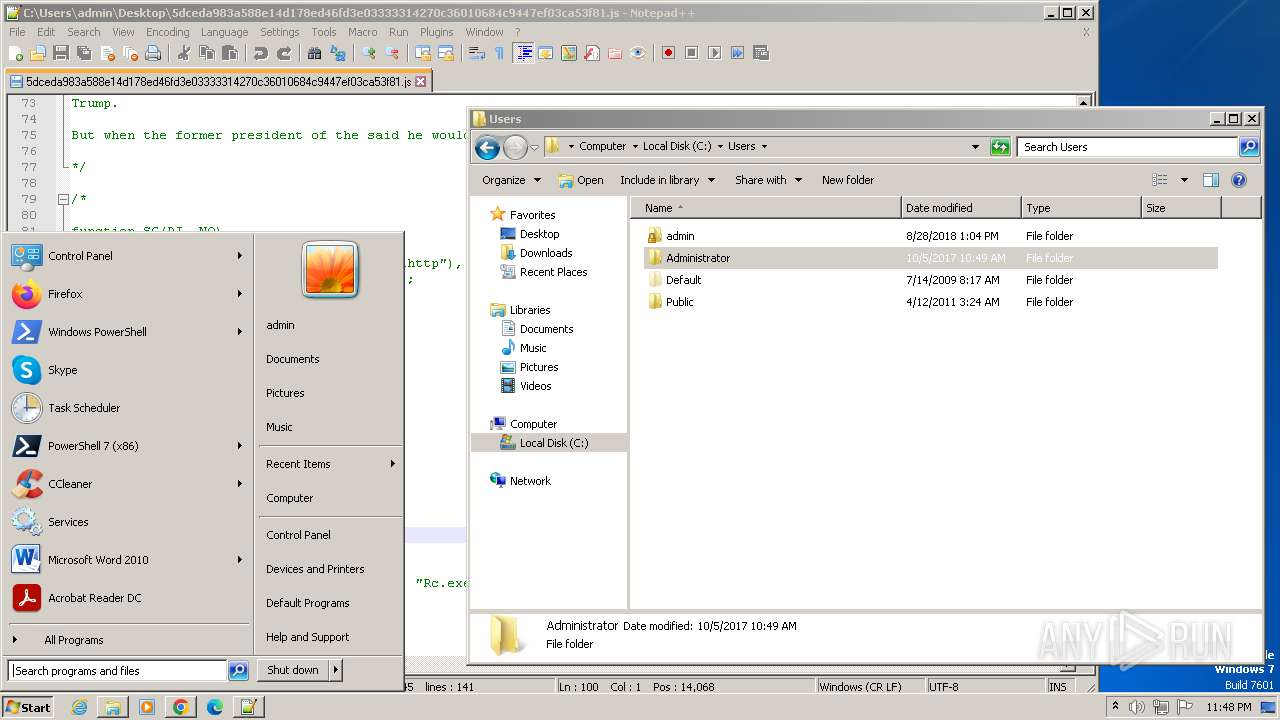Viewport: 1280px width, 720px height.
Task: Open the Plugins menu in Notepad++
Action: tap(436, 32)
